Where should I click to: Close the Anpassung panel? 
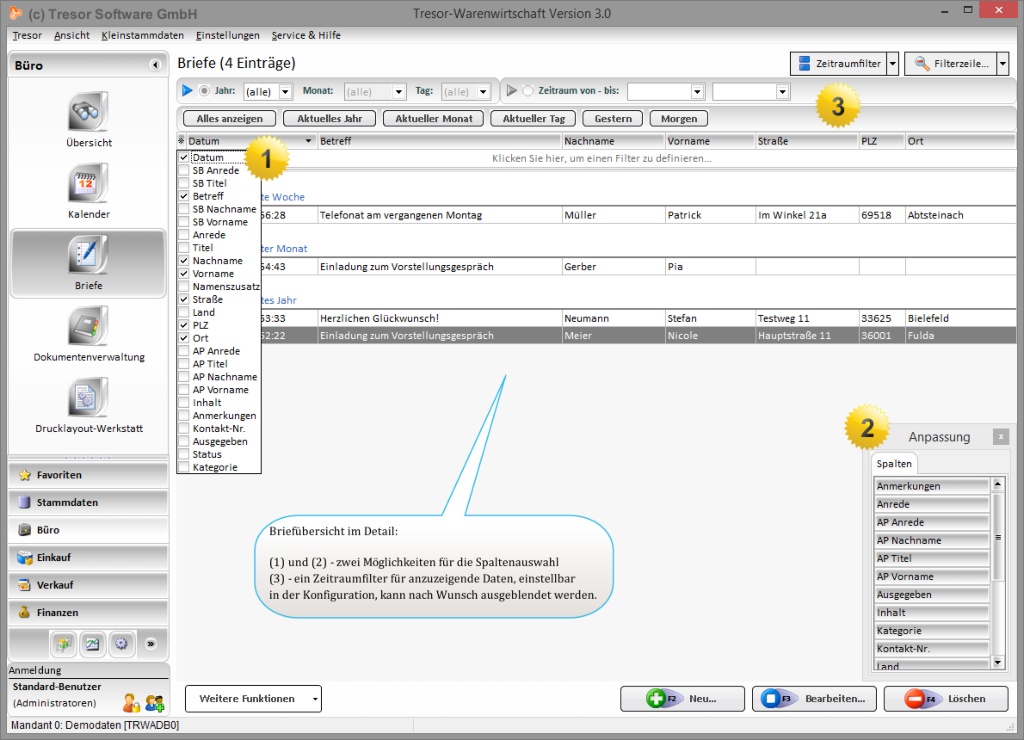click(1000, 437)
